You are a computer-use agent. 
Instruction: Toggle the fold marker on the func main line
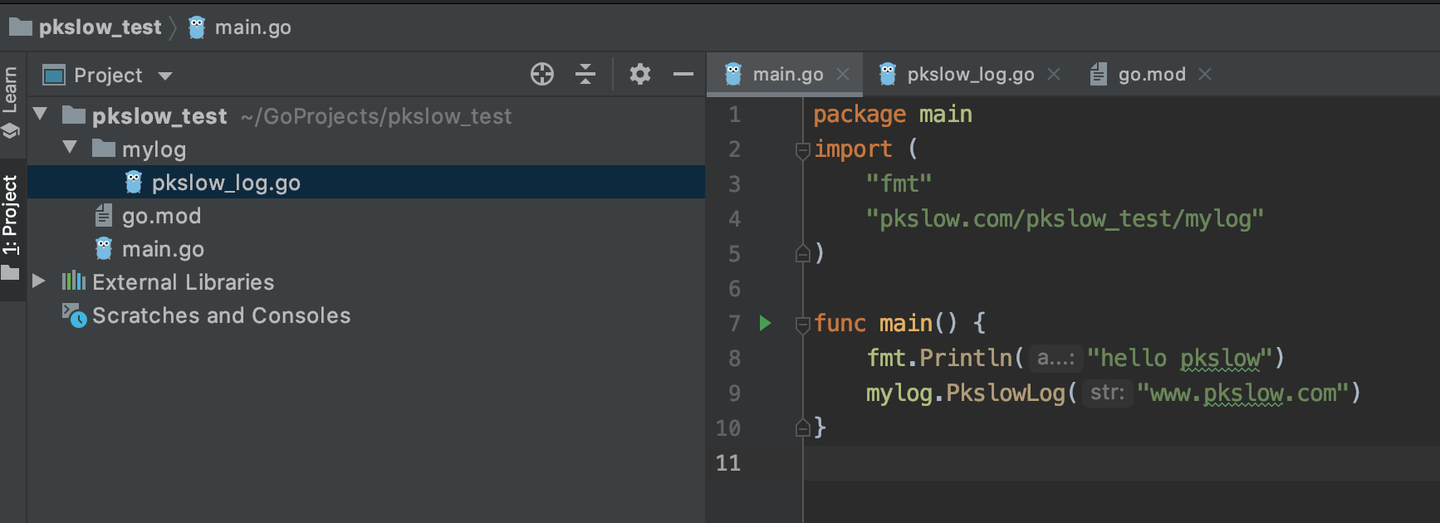click(802, 324)
